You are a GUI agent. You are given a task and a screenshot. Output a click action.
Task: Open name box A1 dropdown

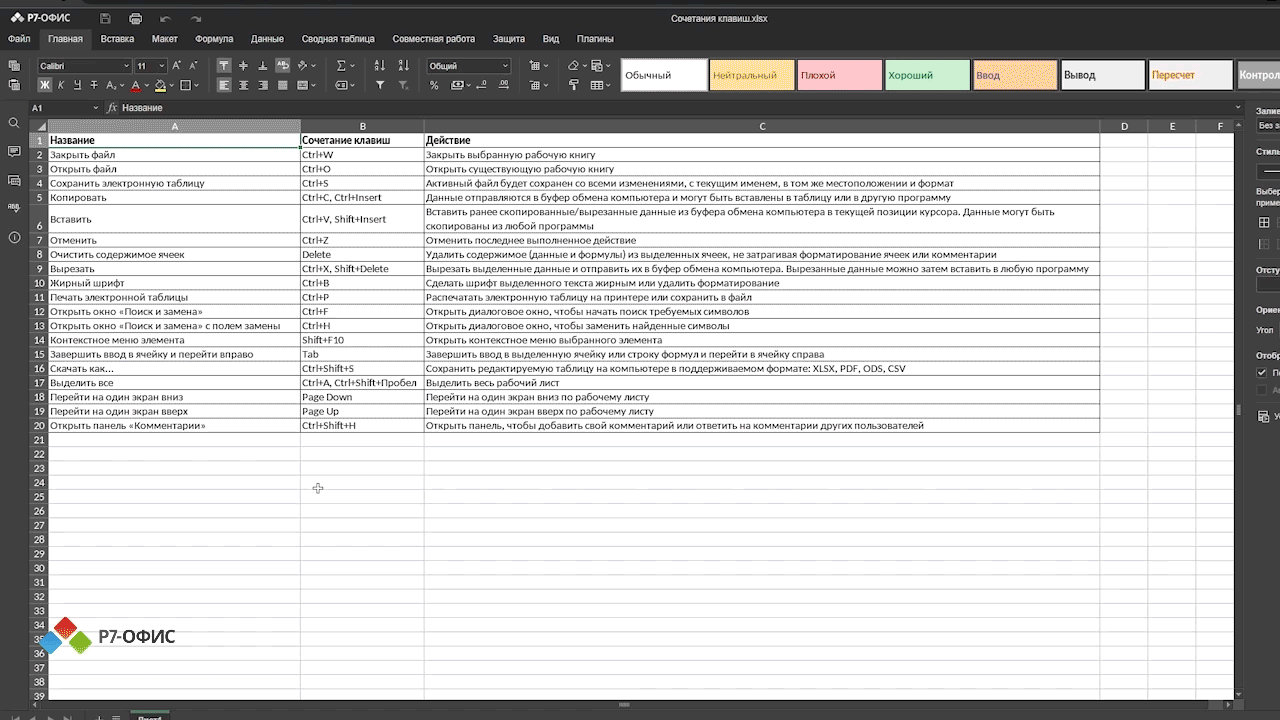click(x=96, y=107)
